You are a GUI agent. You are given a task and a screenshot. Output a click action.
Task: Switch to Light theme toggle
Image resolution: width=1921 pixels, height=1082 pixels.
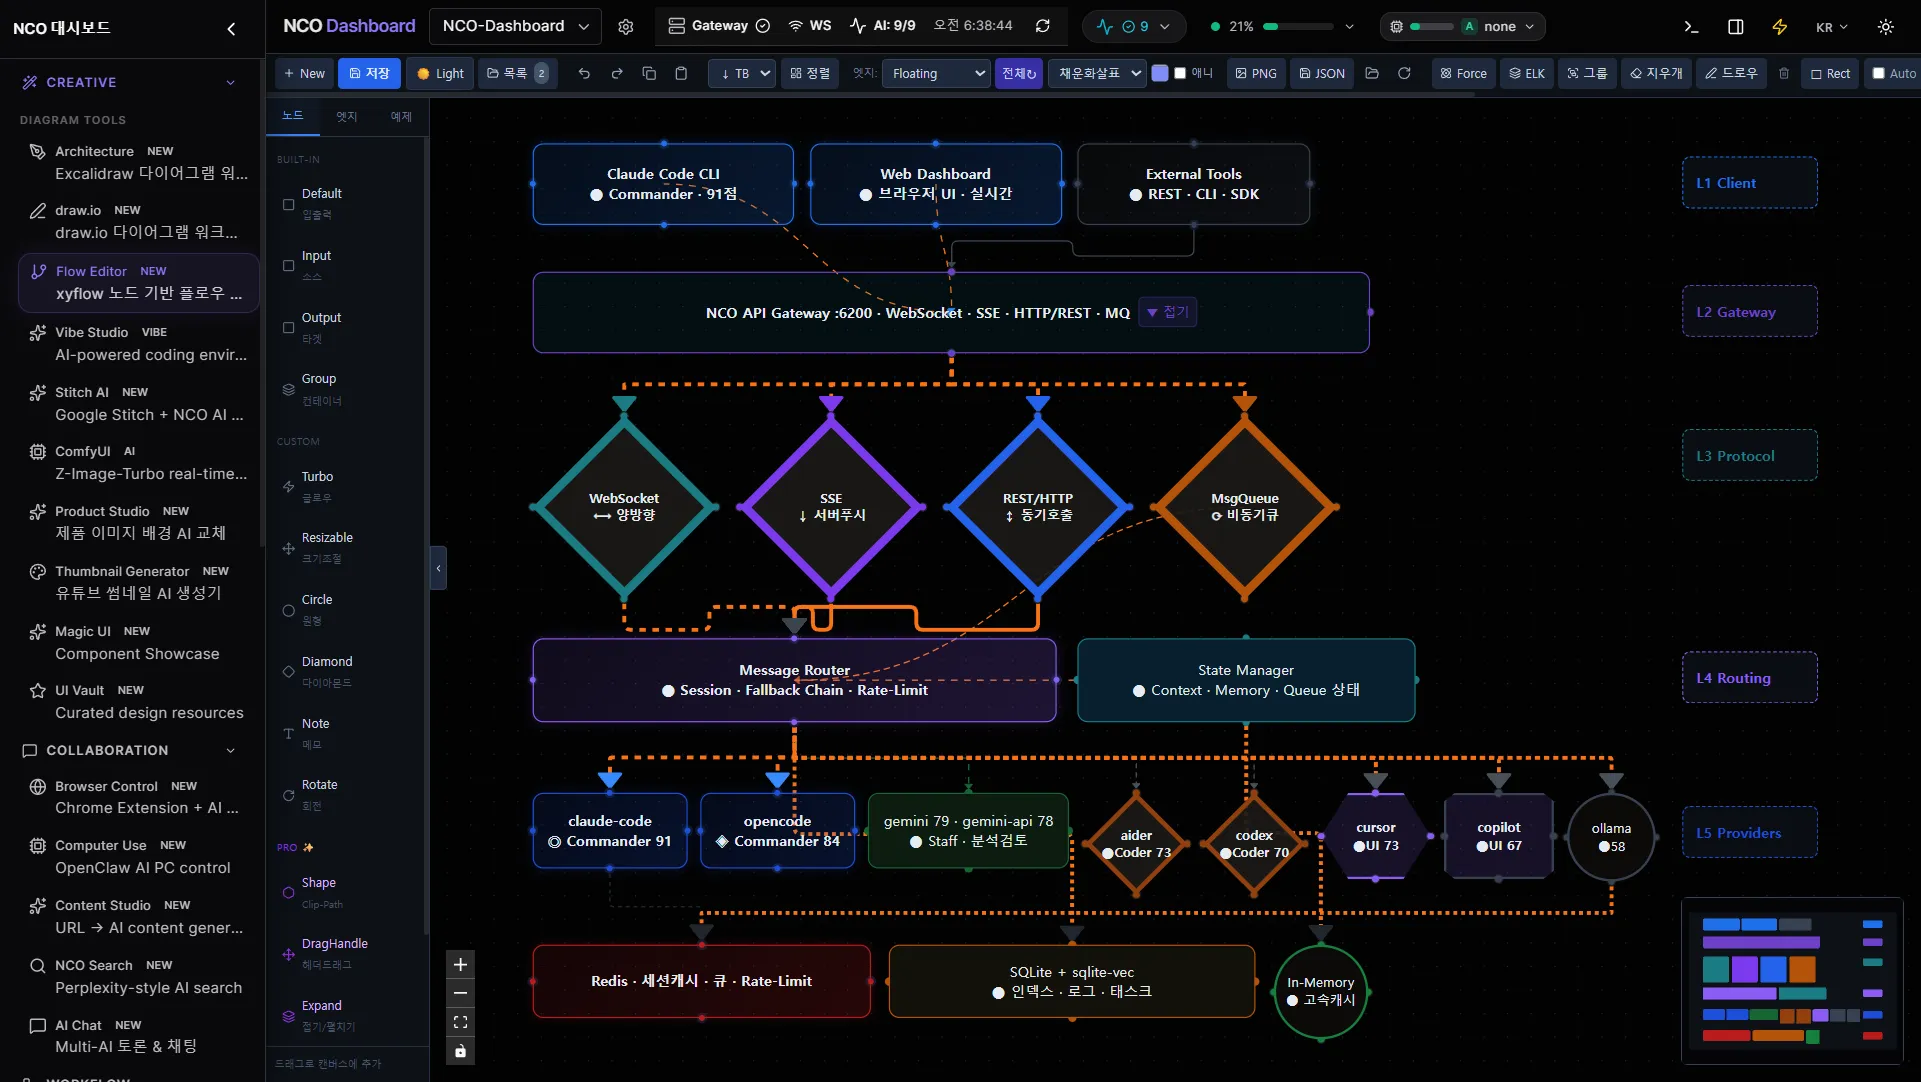click(x=440, y=73)
